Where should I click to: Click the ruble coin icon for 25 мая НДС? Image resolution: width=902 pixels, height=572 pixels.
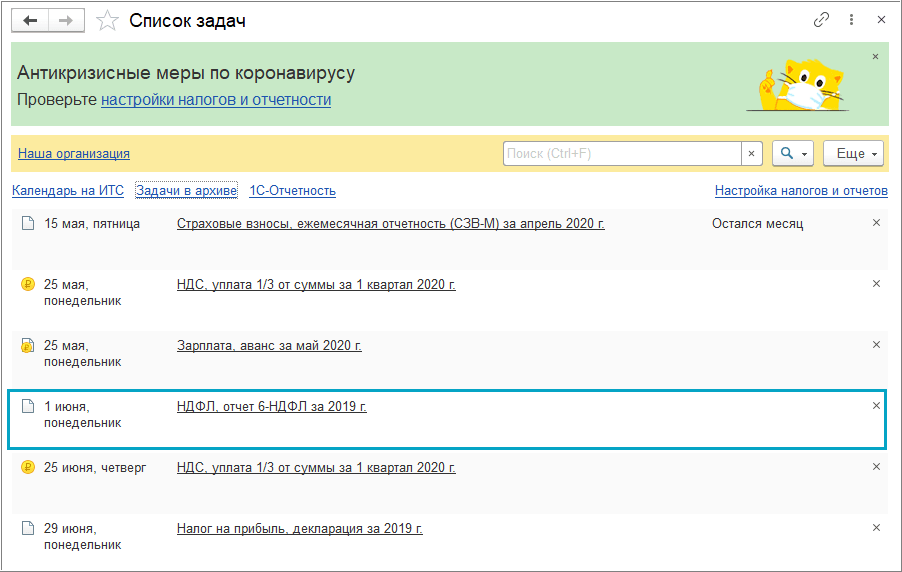28,284
